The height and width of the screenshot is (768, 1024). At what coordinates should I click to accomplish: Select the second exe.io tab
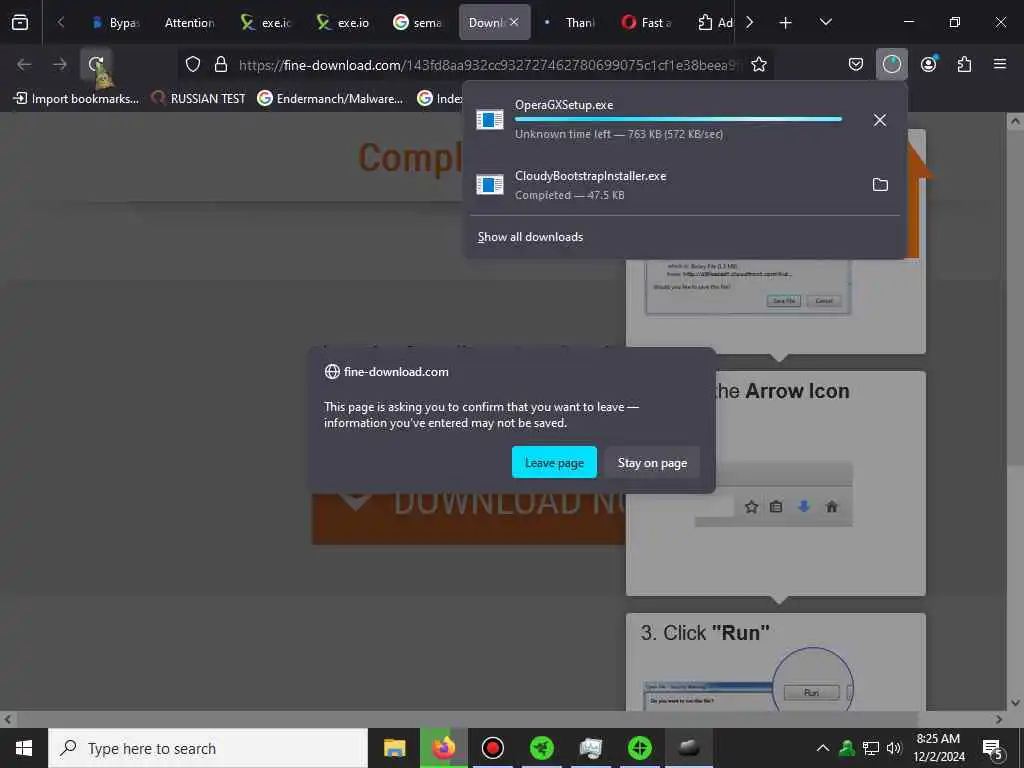[x=342, y=23]
